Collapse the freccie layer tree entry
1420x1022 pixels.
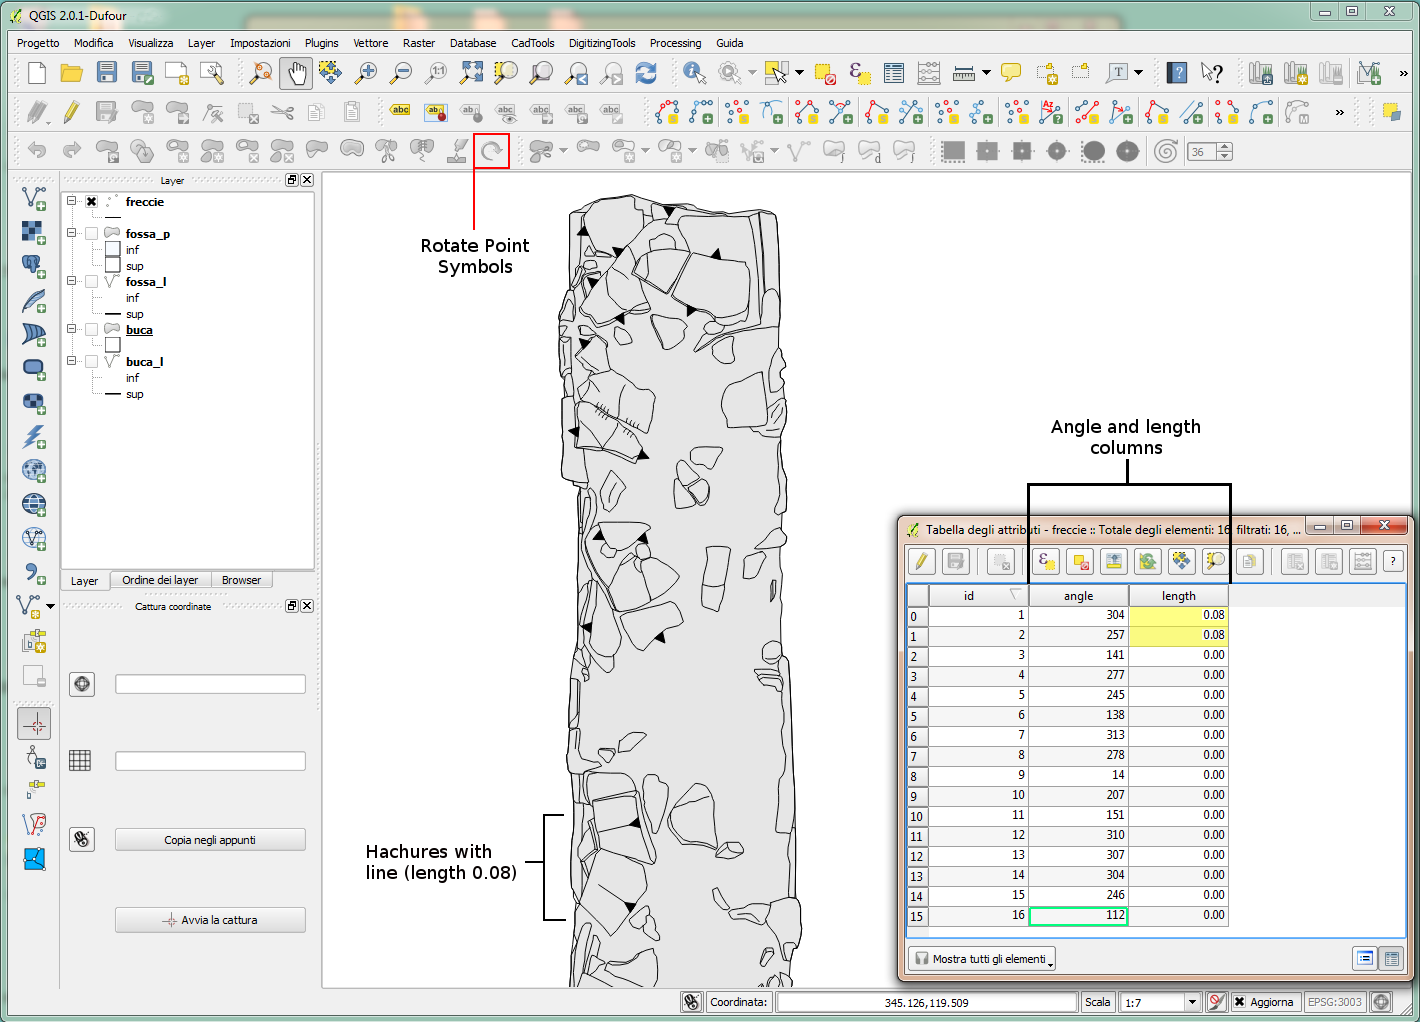71,200
